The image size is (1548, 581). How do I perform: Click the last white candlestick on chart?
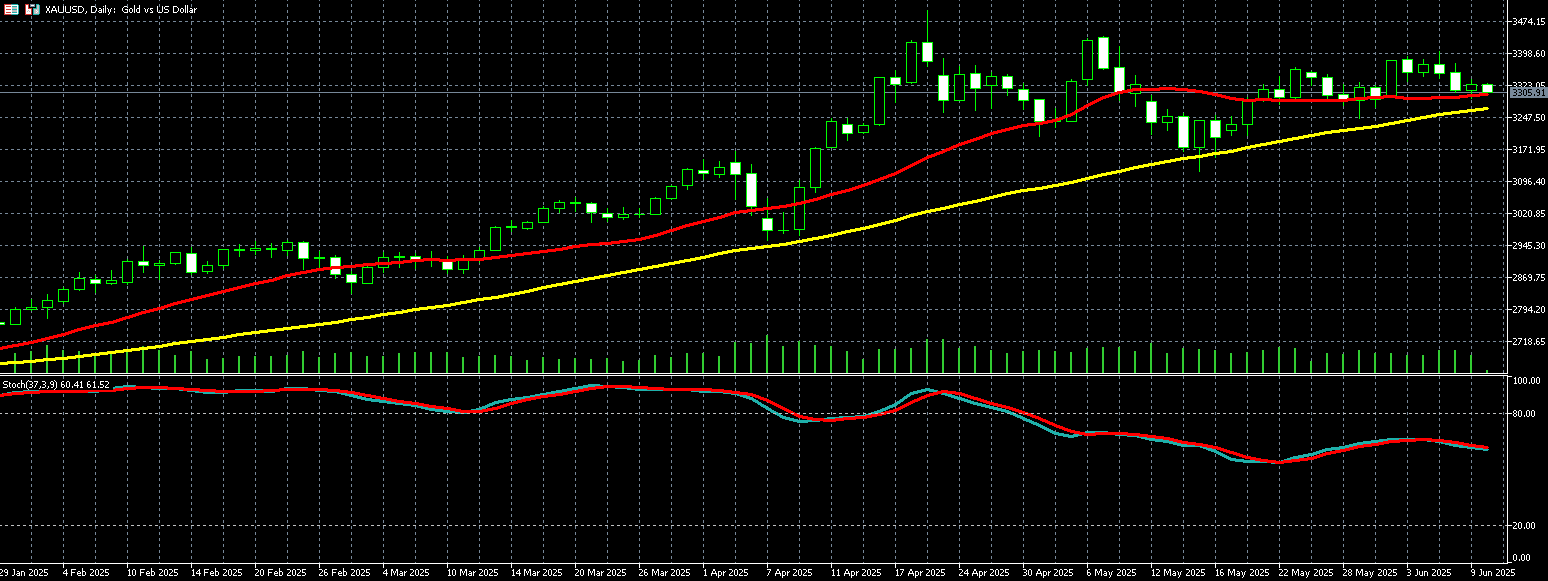1487,89
